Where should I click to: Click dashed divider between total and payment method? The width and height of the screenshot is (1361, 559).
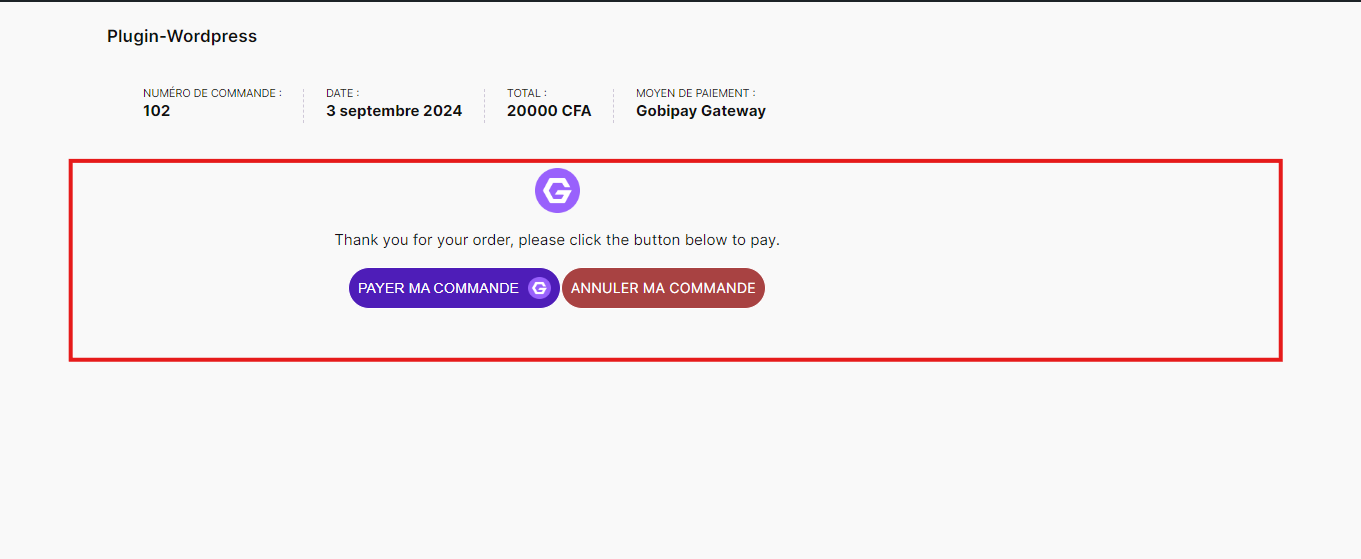(x=614, y=105)
